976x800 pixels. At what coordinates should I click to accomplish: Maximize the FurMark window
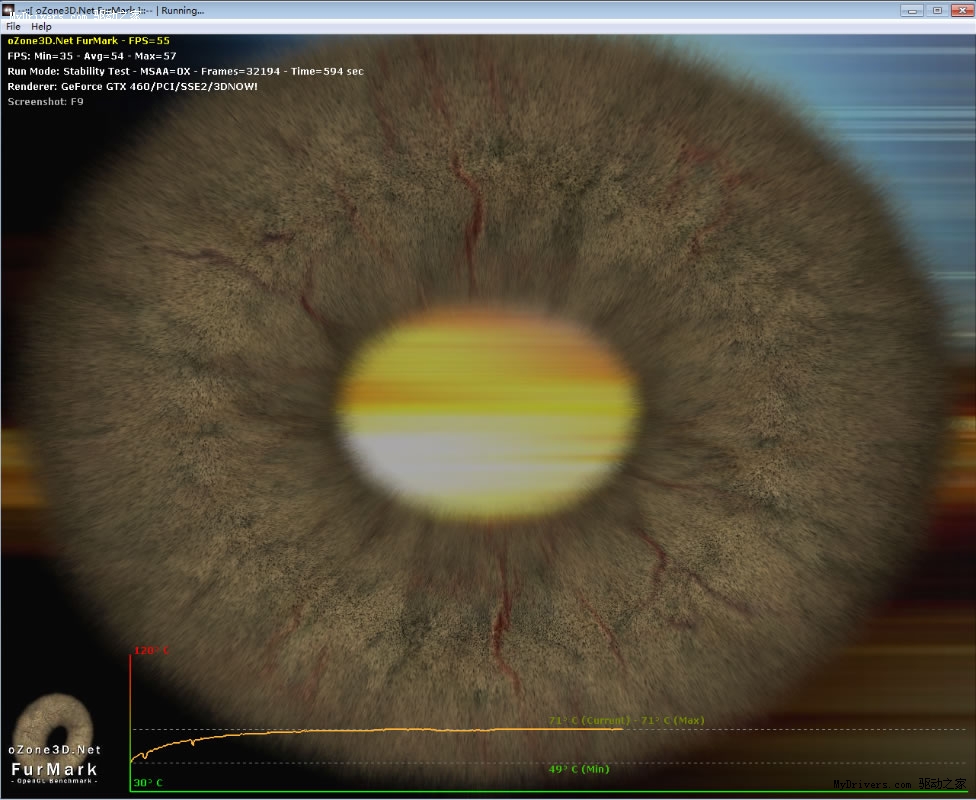(937, 10)
